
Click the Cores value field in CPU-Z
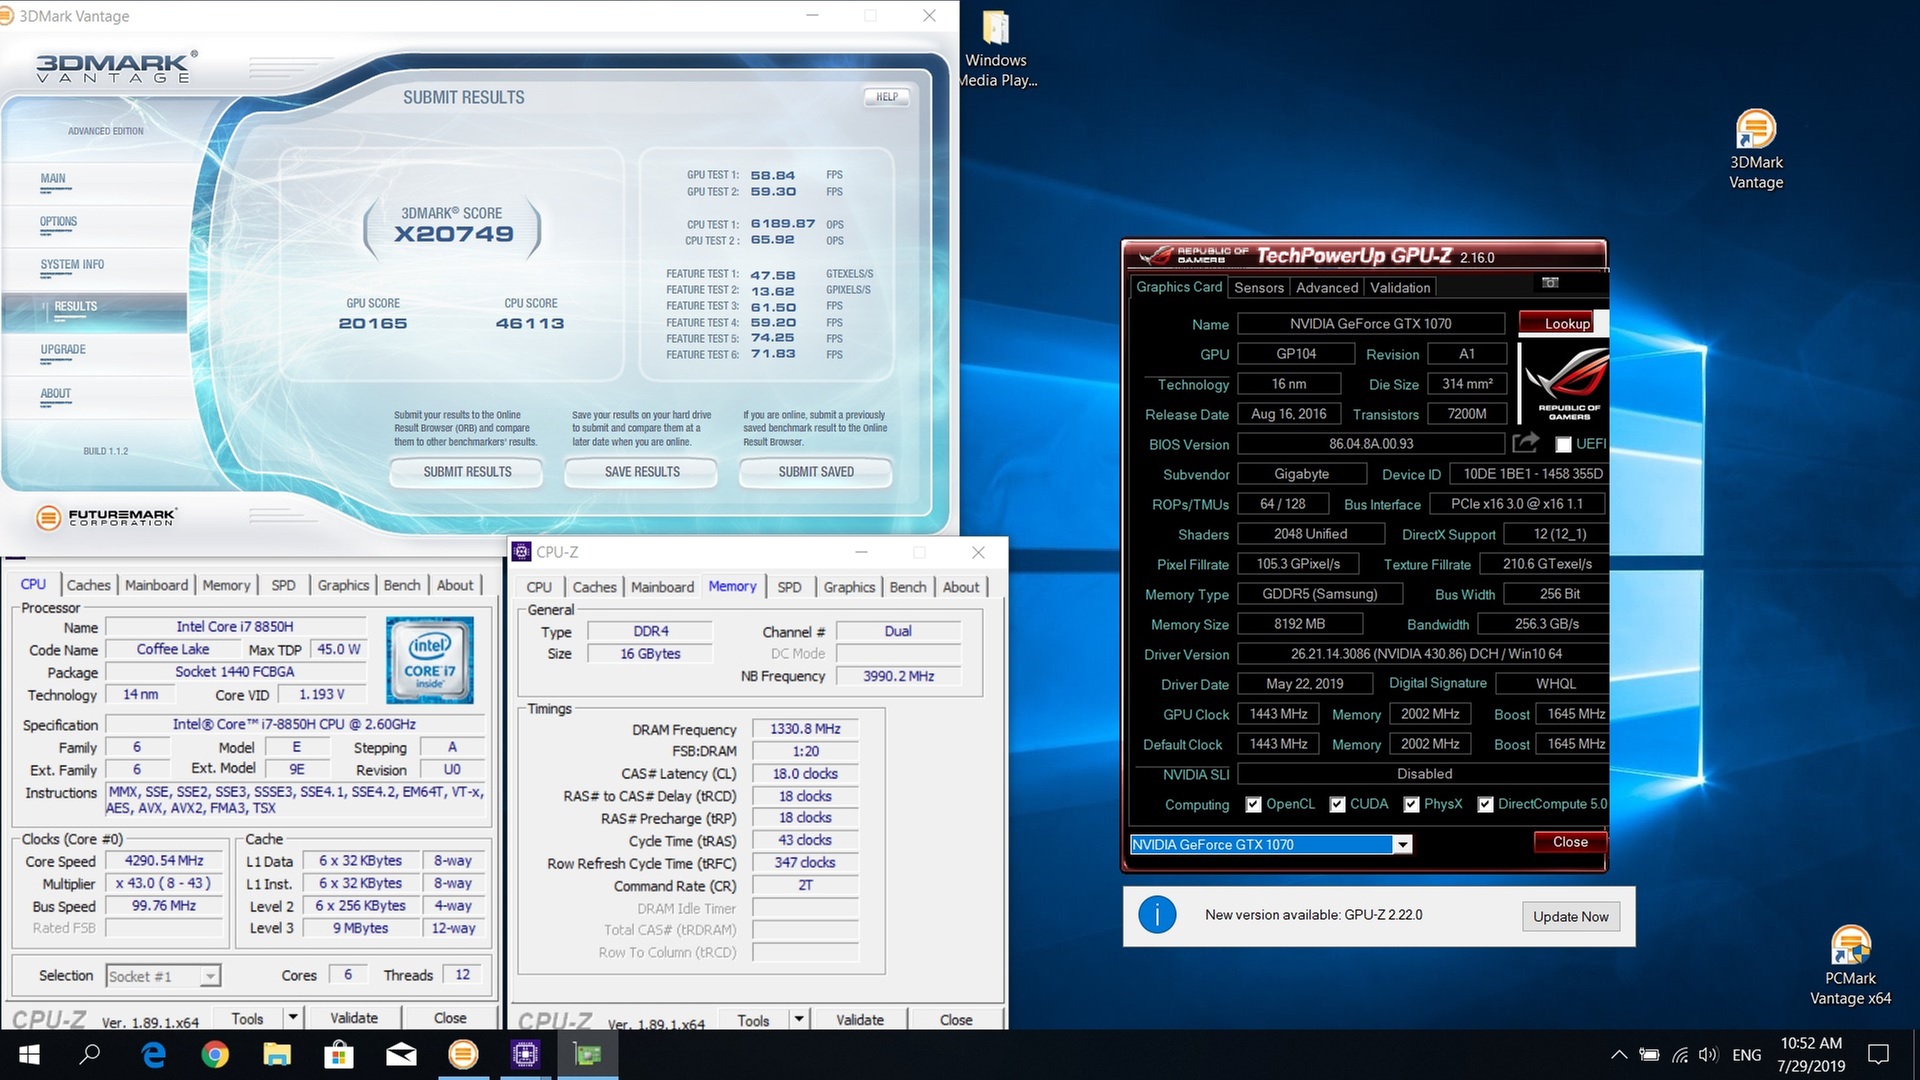coord(348,974)
